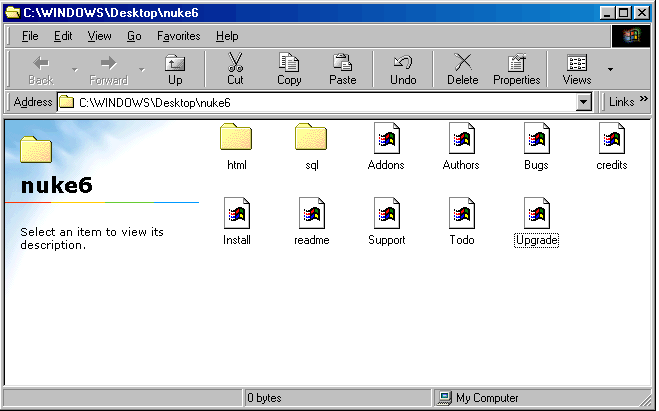The height and width of the screenshot is (411, 659).
Task: Click the Up folder toolbar icon
Action: [175, 63]
